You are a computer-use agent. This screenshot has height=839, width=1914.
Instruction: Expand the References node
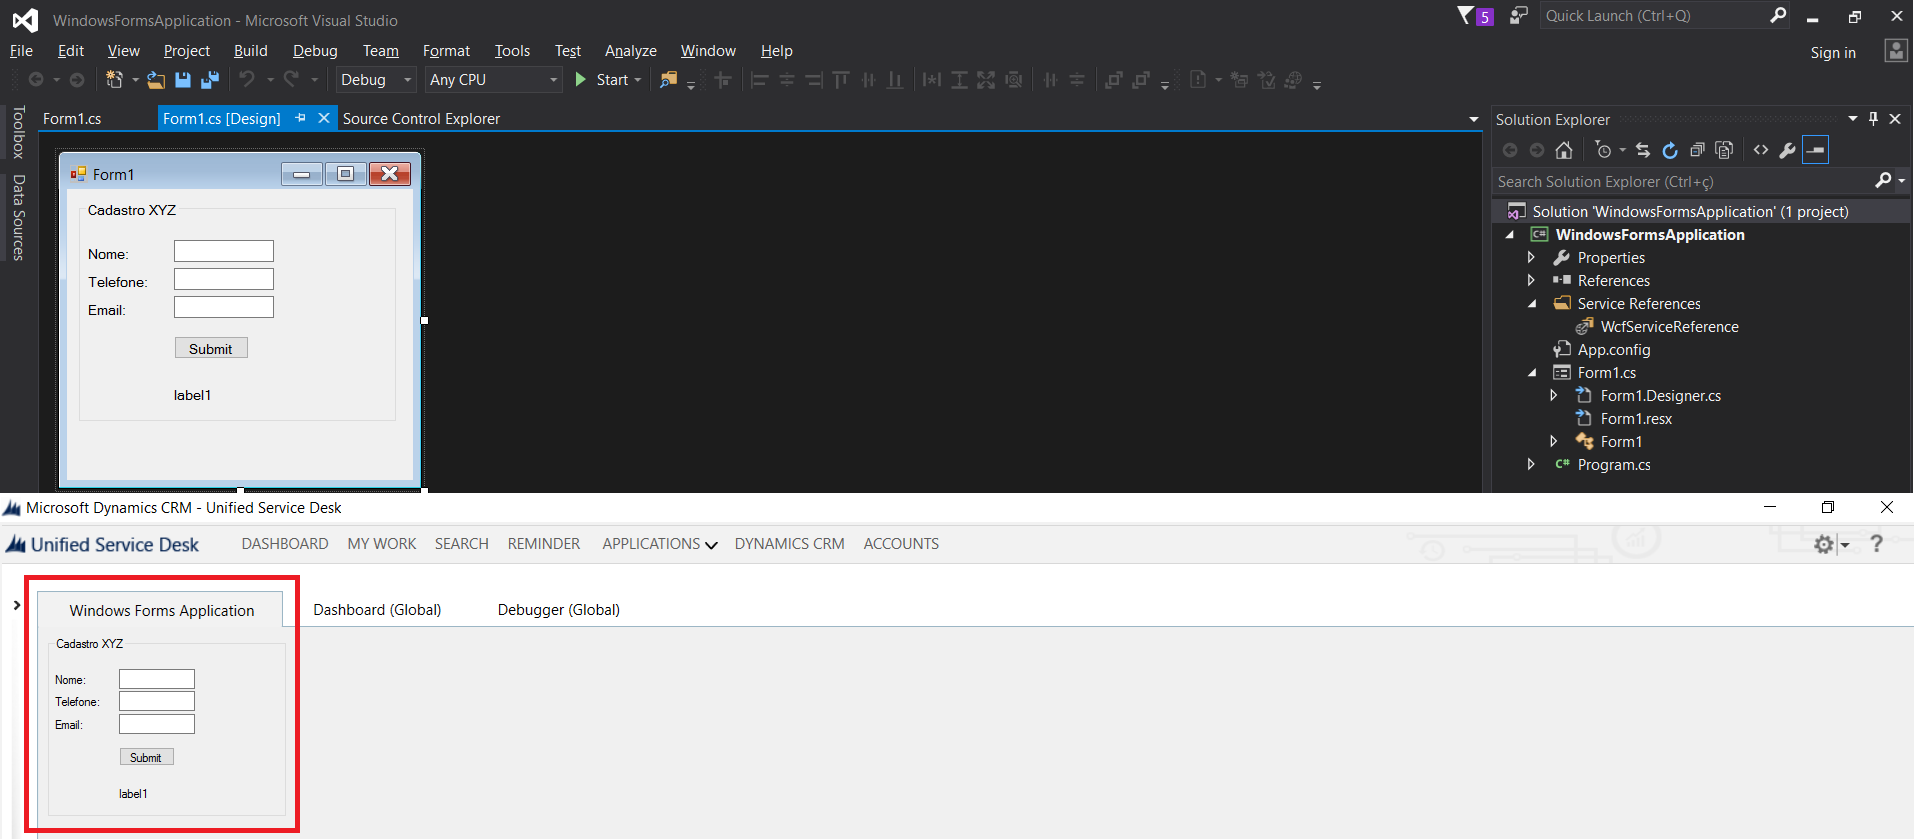[x=1531, y=281]
